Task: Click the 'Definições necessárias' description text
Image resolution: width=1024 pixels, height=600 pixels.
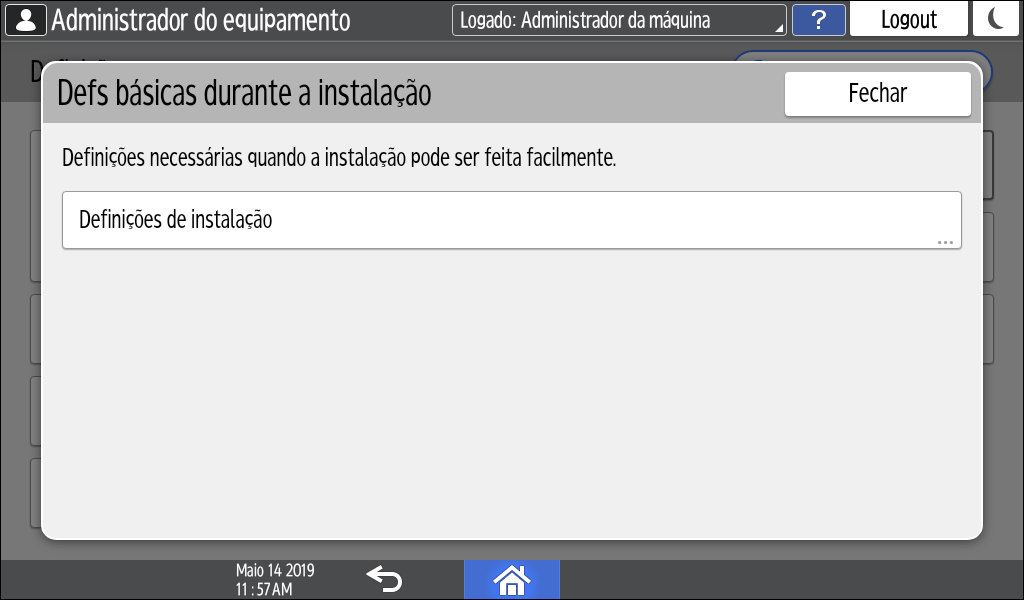Action: [x=338, y=158]
